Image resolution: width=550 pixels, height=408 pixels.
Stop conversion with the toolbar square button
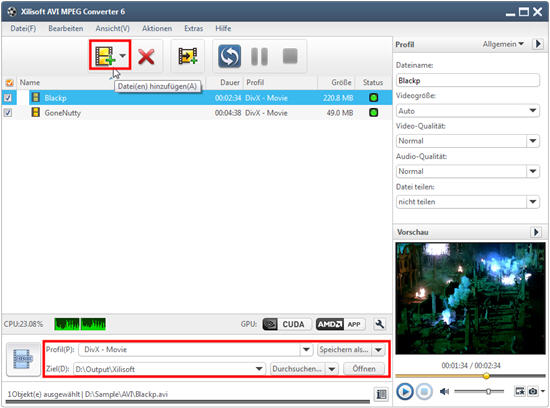pyautogui.click(x=290, y=56)
